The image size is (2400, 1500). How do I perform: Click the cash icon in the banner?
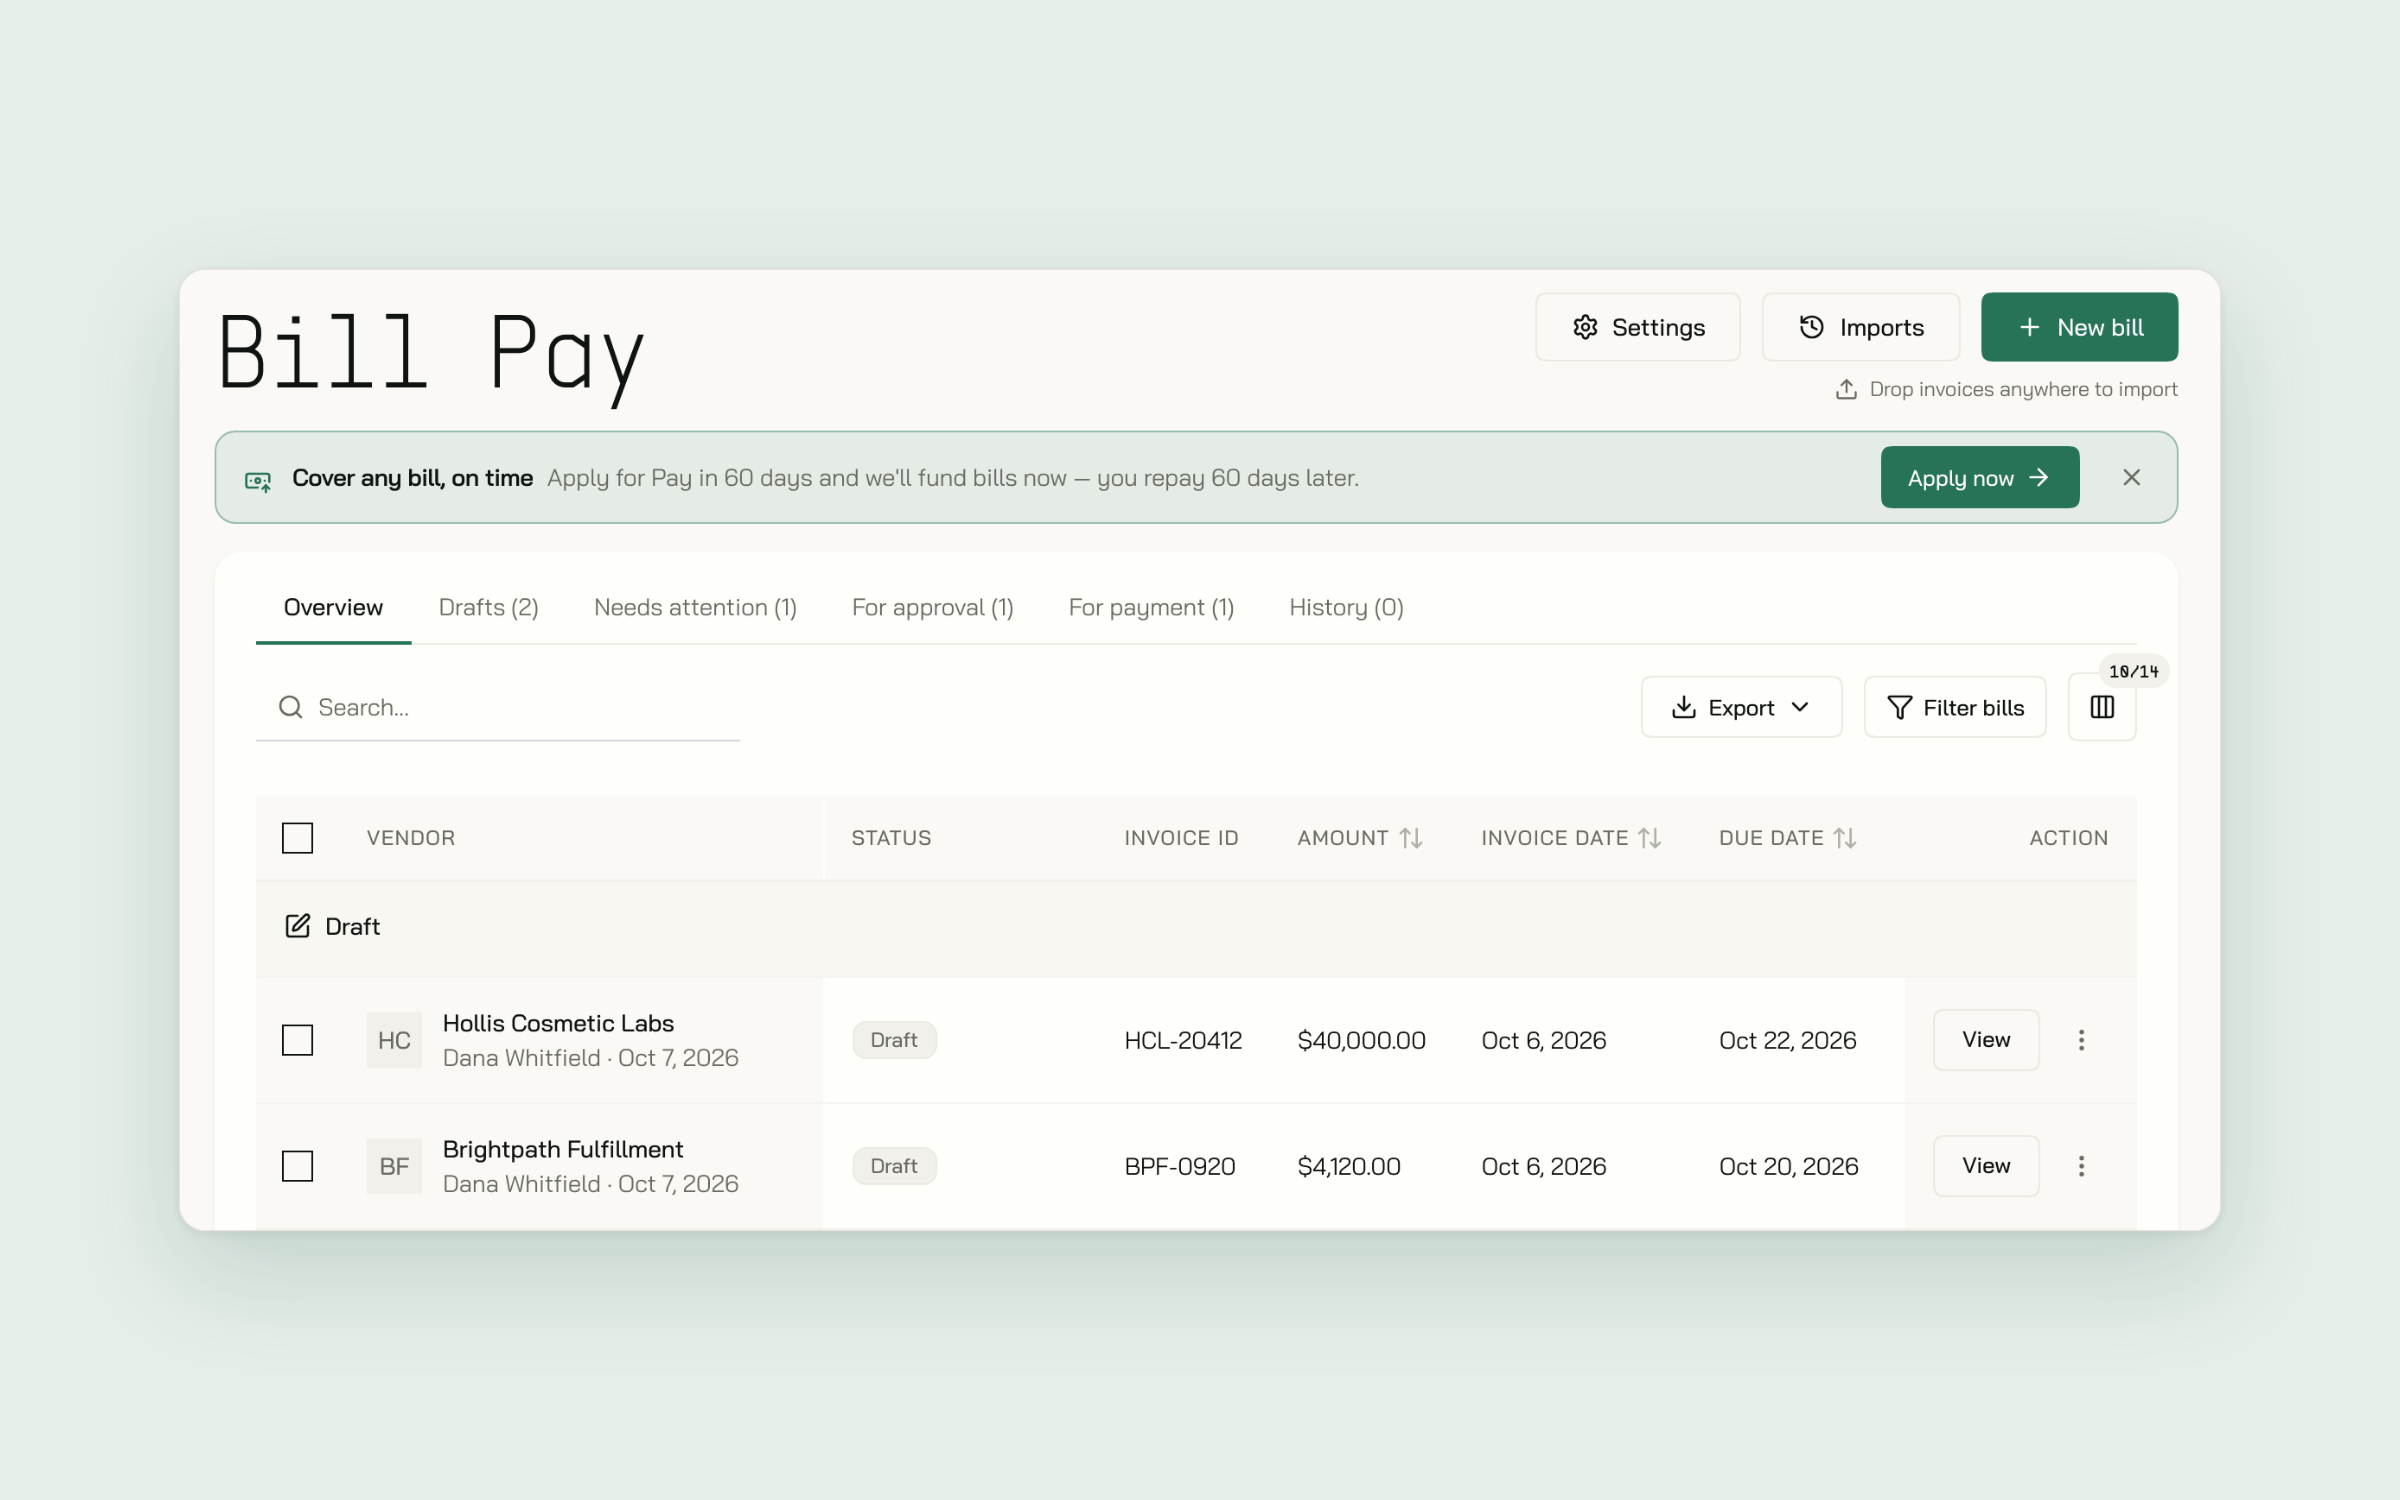point(258,481)
